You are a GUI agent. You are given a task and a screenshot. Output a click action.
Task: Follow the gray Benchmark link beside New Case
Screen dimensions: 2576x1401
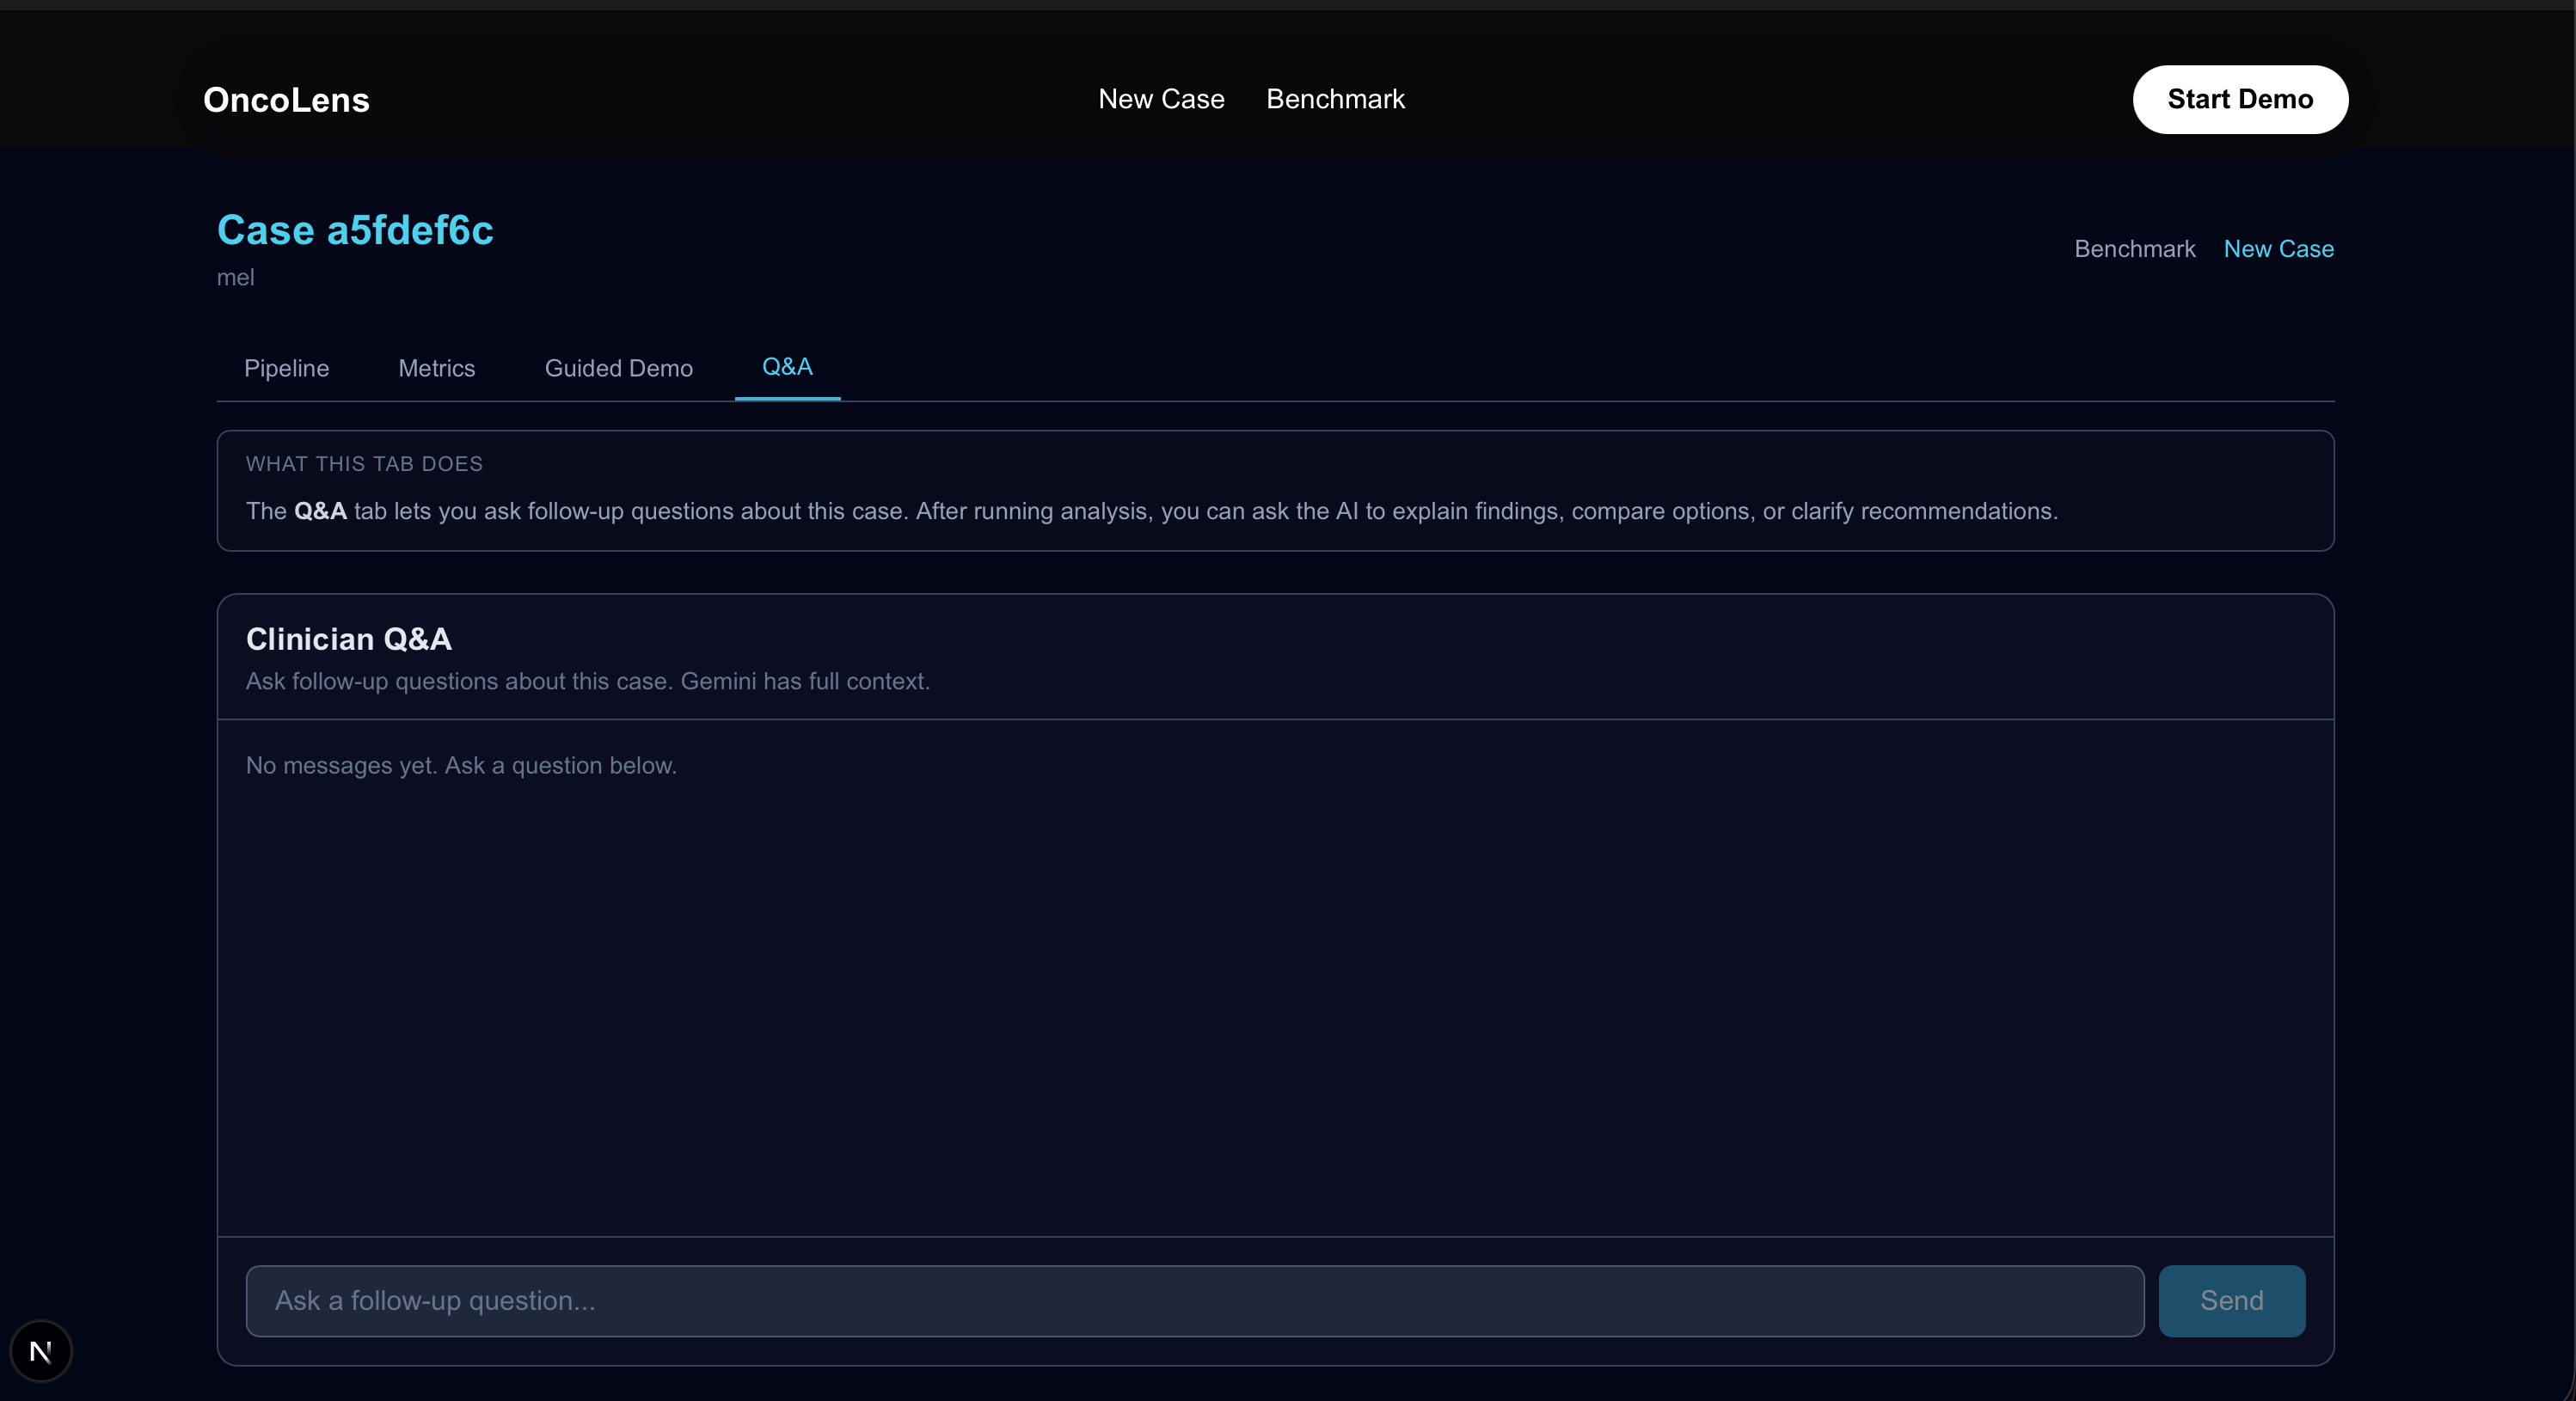(2134, 249)
